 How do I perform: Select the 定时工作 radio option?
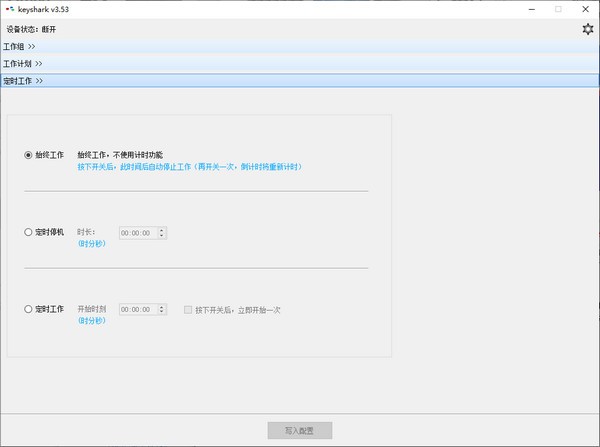point(29,310)
